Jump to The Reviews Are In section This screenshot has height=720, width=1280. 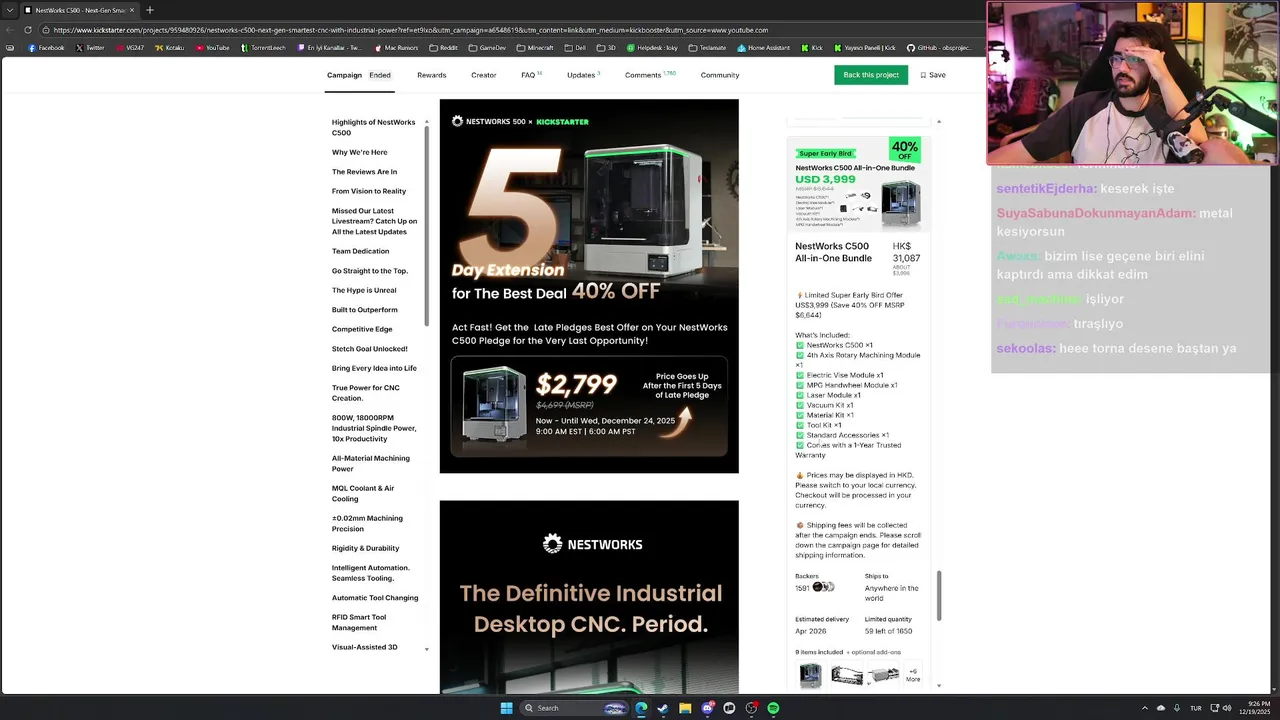[364, 172]
